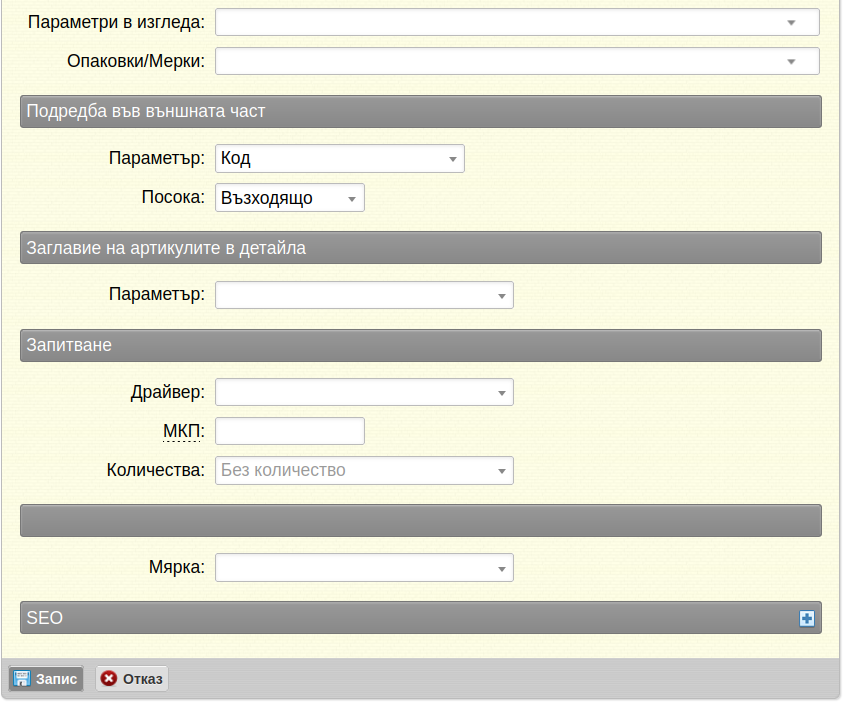Save the form with Запис button
This screenshot has height=704, width=843.
[x=46, y=679]
